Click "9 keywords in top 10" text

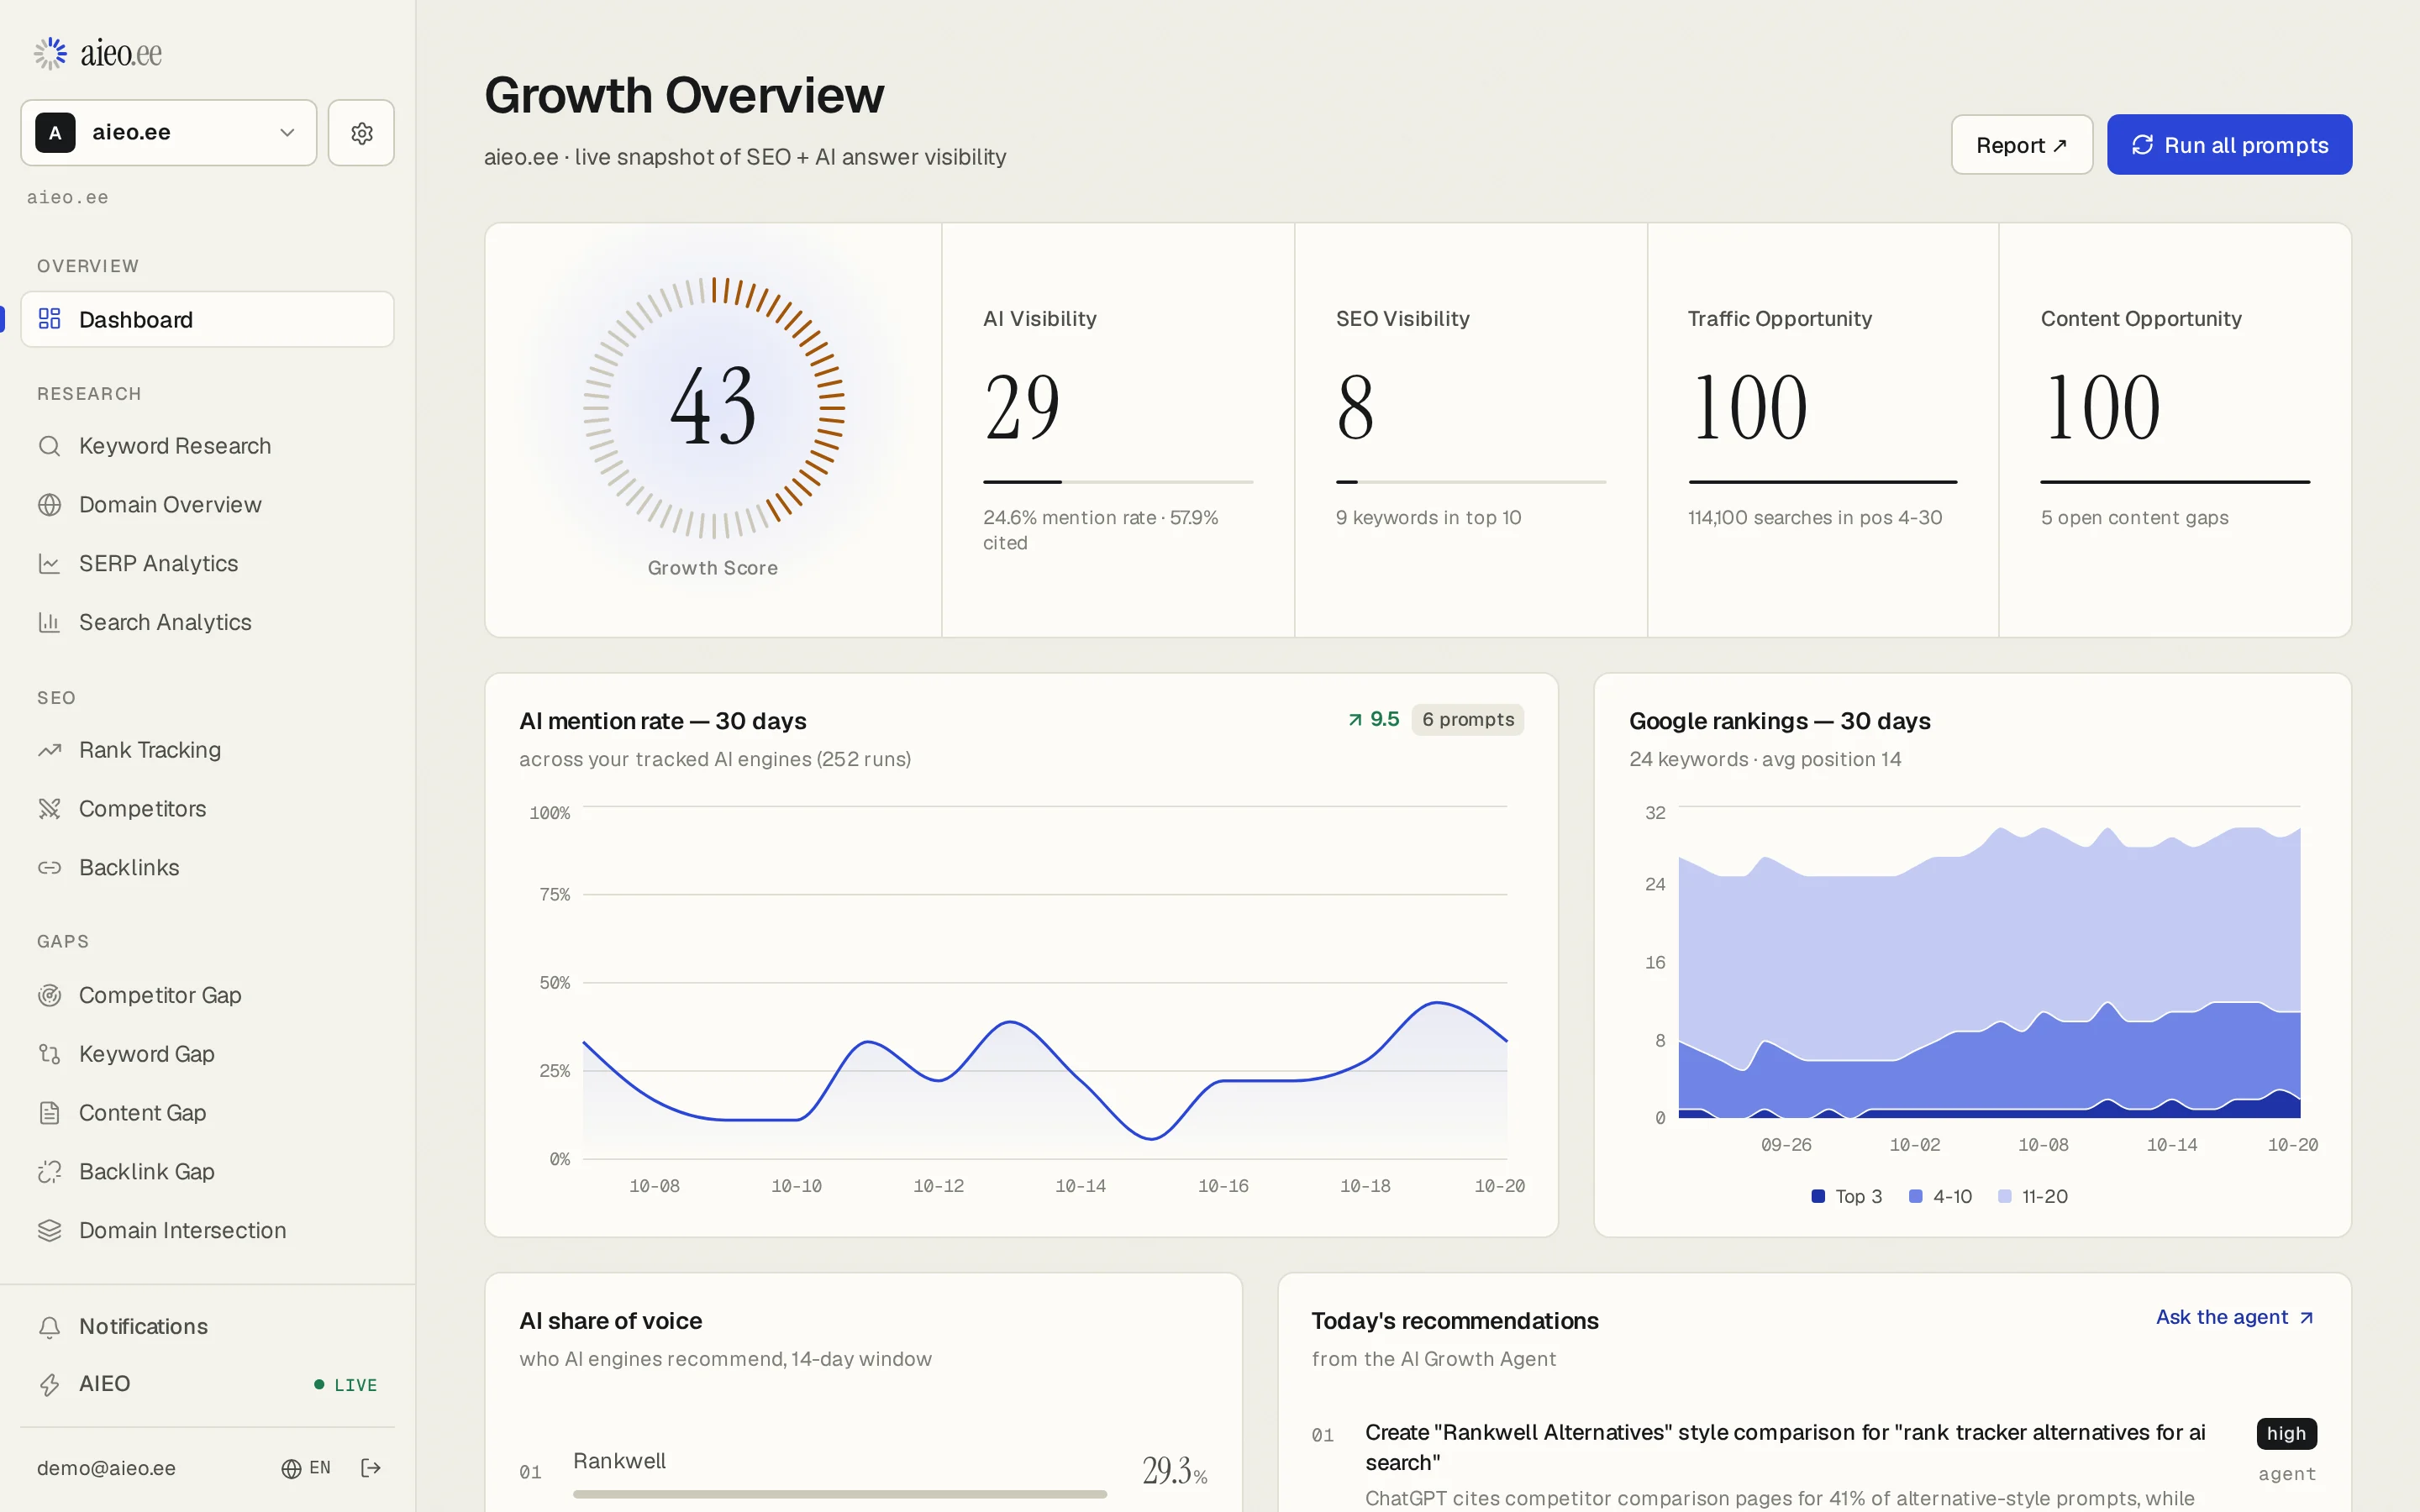[x=1428, y=518]
